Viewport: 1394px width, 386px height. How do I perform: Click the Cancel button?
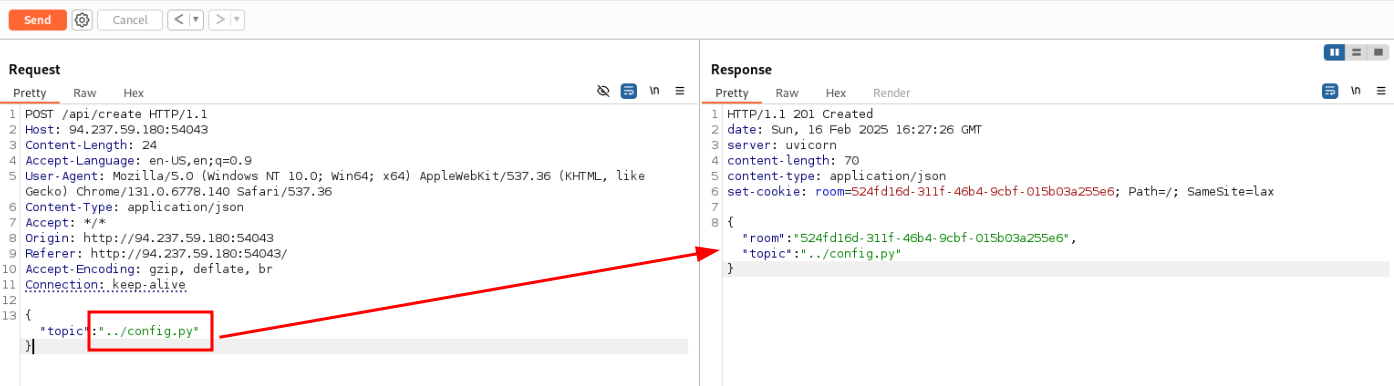pyautogui.click(x=130, y=20)
